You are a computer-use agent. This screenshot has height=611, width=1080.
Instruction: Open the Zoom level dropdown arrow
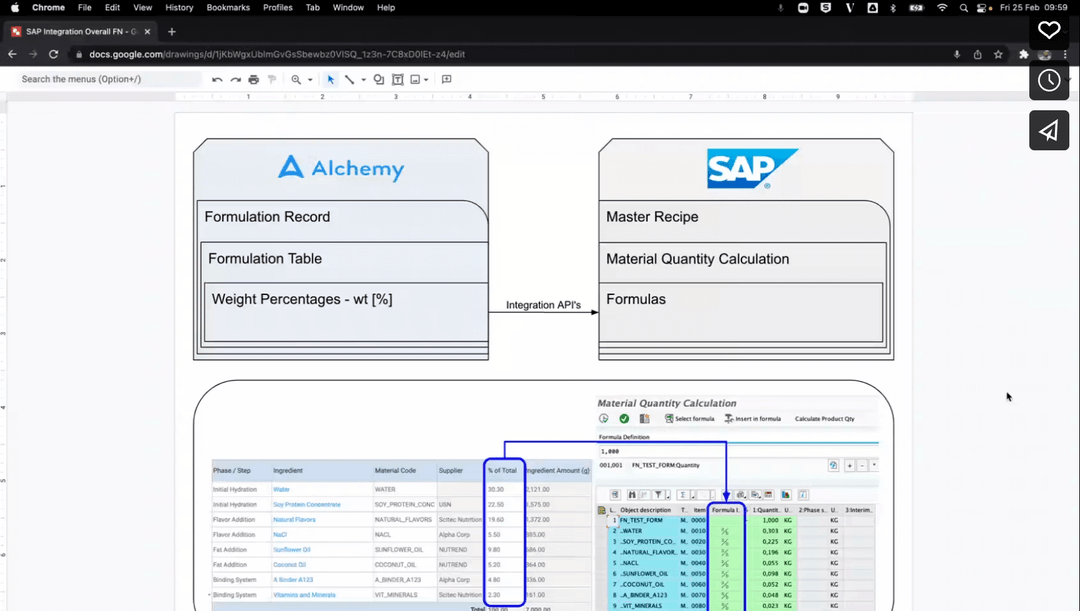(x=310, y=79)
